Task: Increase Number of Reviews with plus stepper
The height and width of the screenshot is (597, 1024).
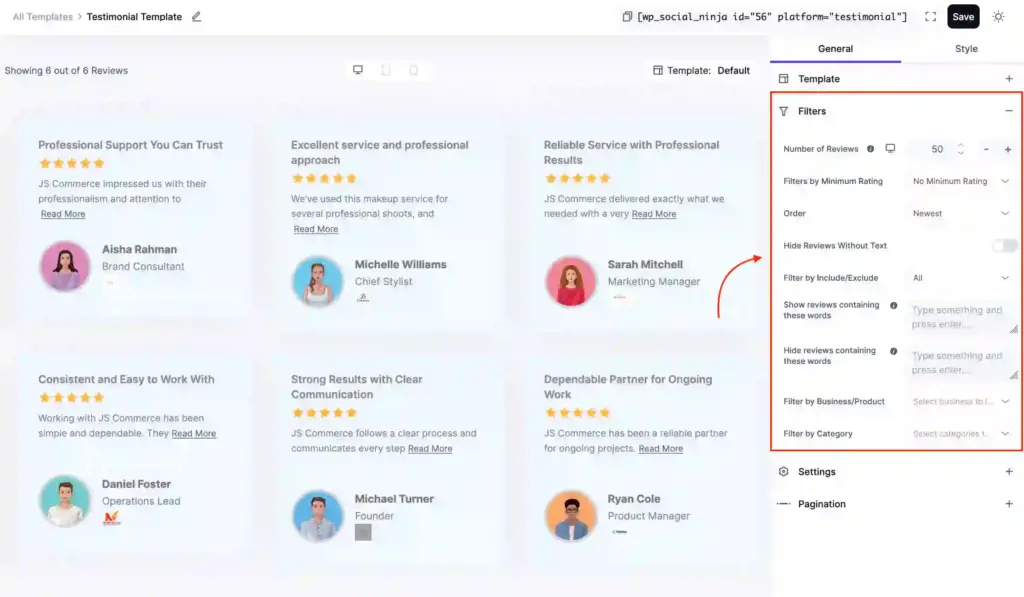Action: (1007, 148)
